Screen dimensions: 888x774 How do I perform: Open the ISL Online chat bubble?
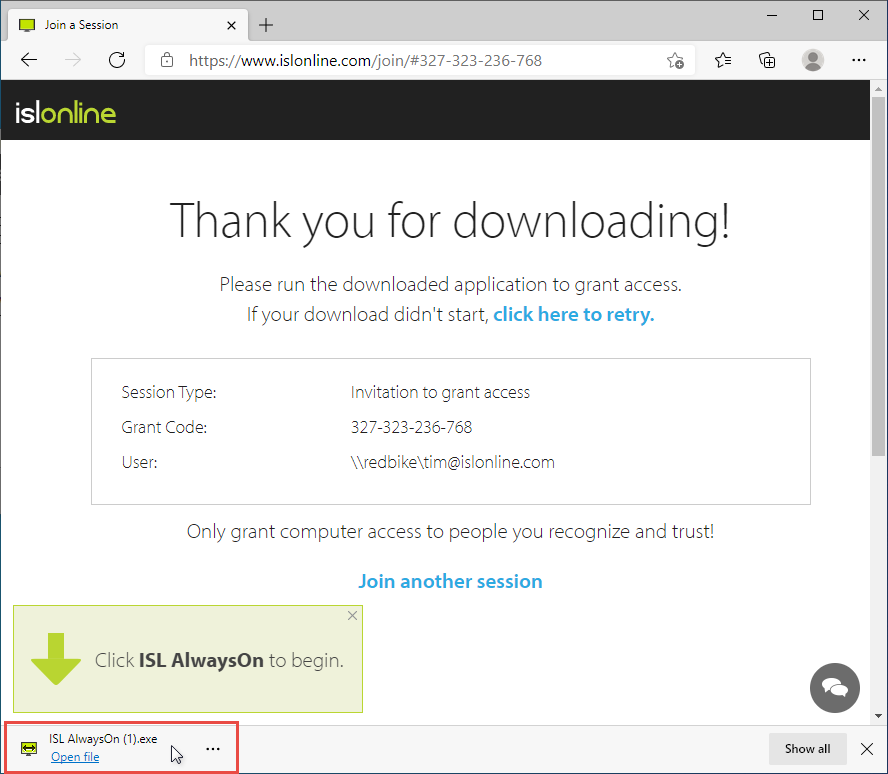coord(835,688)
